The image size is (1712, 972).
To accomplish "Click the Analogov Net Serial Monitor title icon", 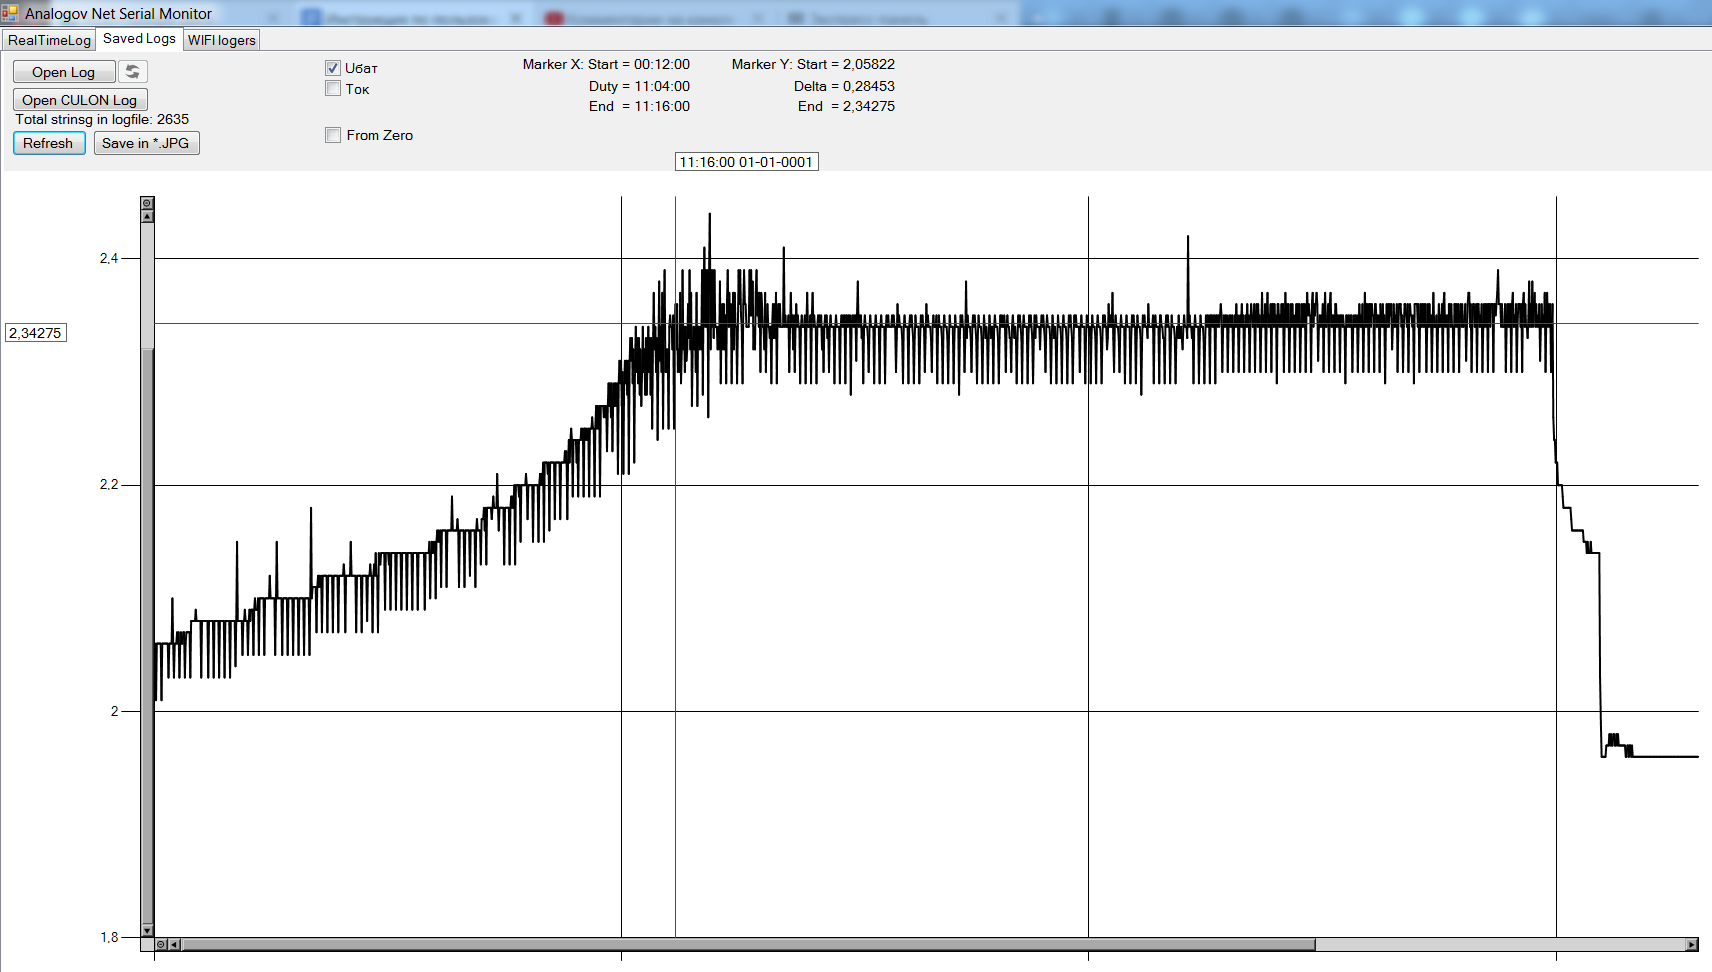I will tap(10, 13).
